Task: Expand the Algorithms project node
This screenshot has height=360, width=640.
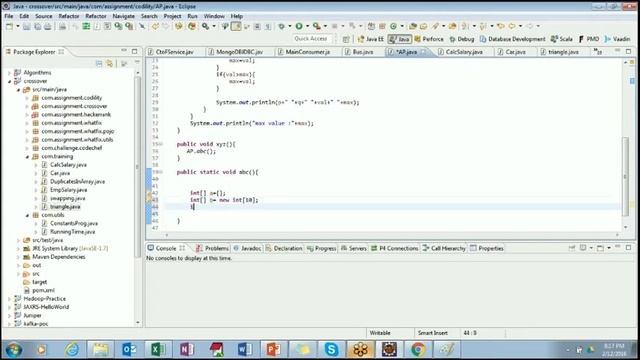Action: [9, 73]
